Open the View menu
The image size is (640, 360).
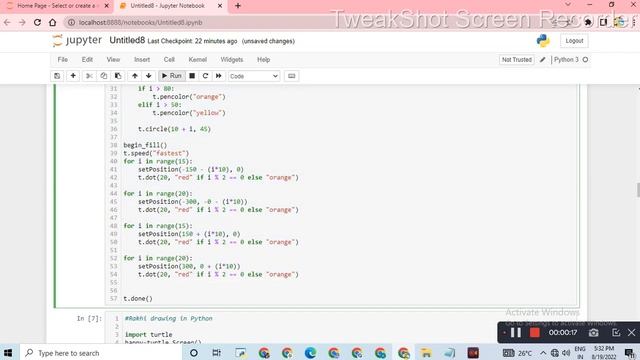tap(113, 60)
